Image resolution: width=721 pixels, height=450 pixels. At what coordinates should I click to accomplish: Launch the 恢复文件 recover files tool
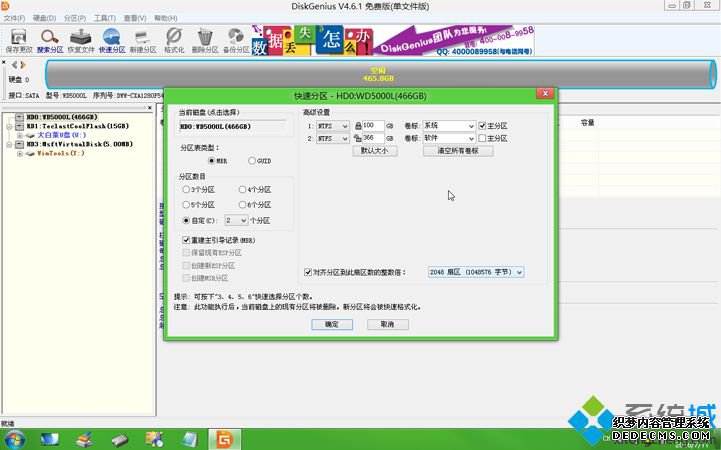(81, 40)
